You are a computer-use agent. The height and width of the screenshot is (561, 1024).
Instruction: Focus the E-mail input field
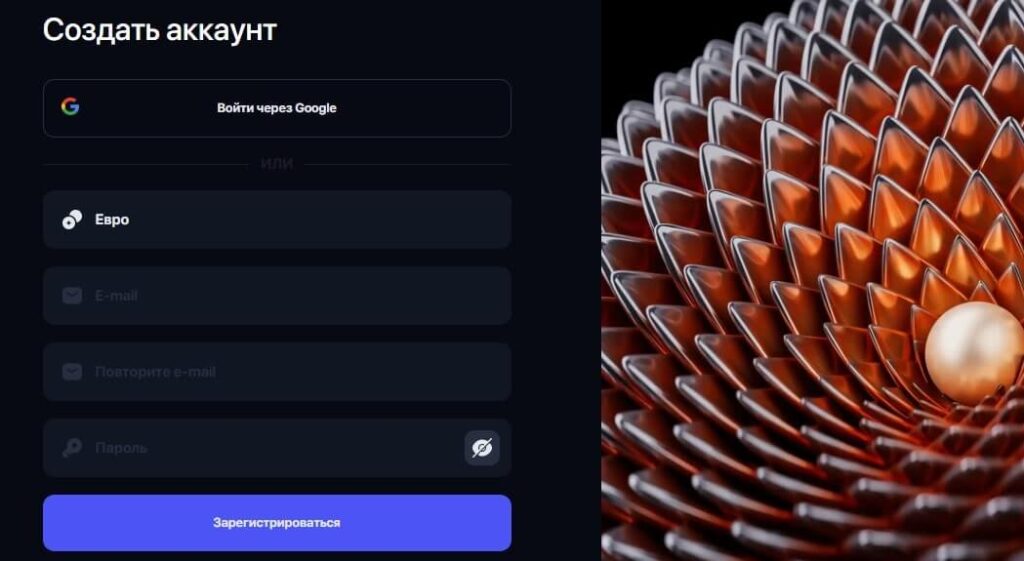(277, 295)
